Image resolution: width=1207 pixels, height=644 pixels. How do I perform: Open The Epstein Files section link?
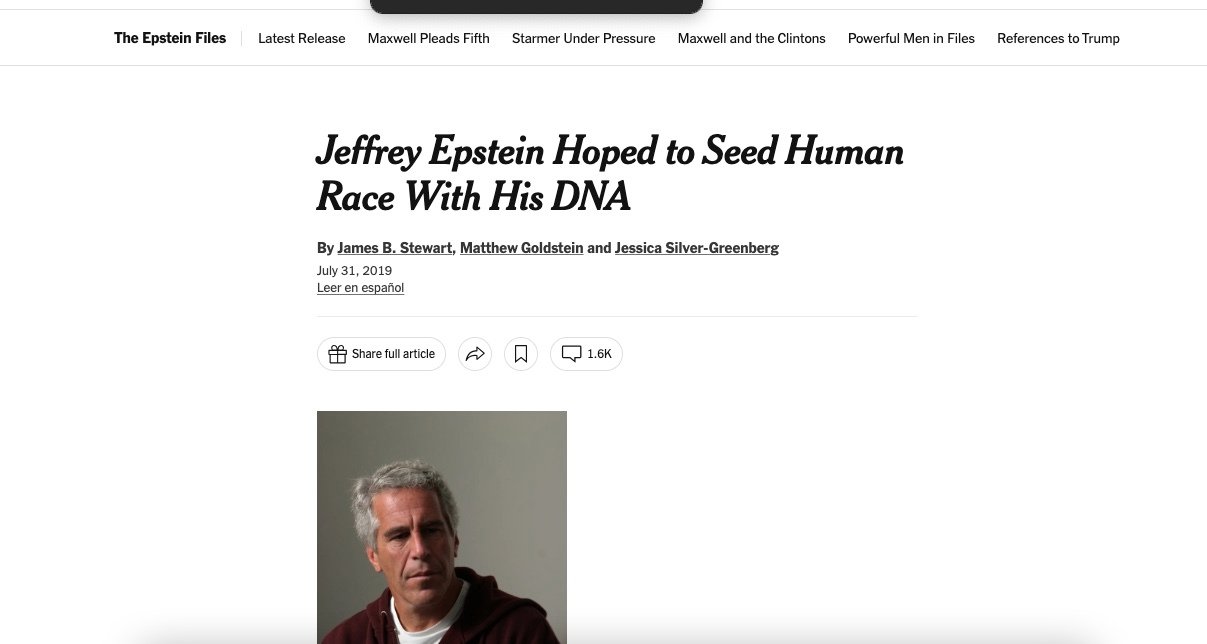pos(170,38)
